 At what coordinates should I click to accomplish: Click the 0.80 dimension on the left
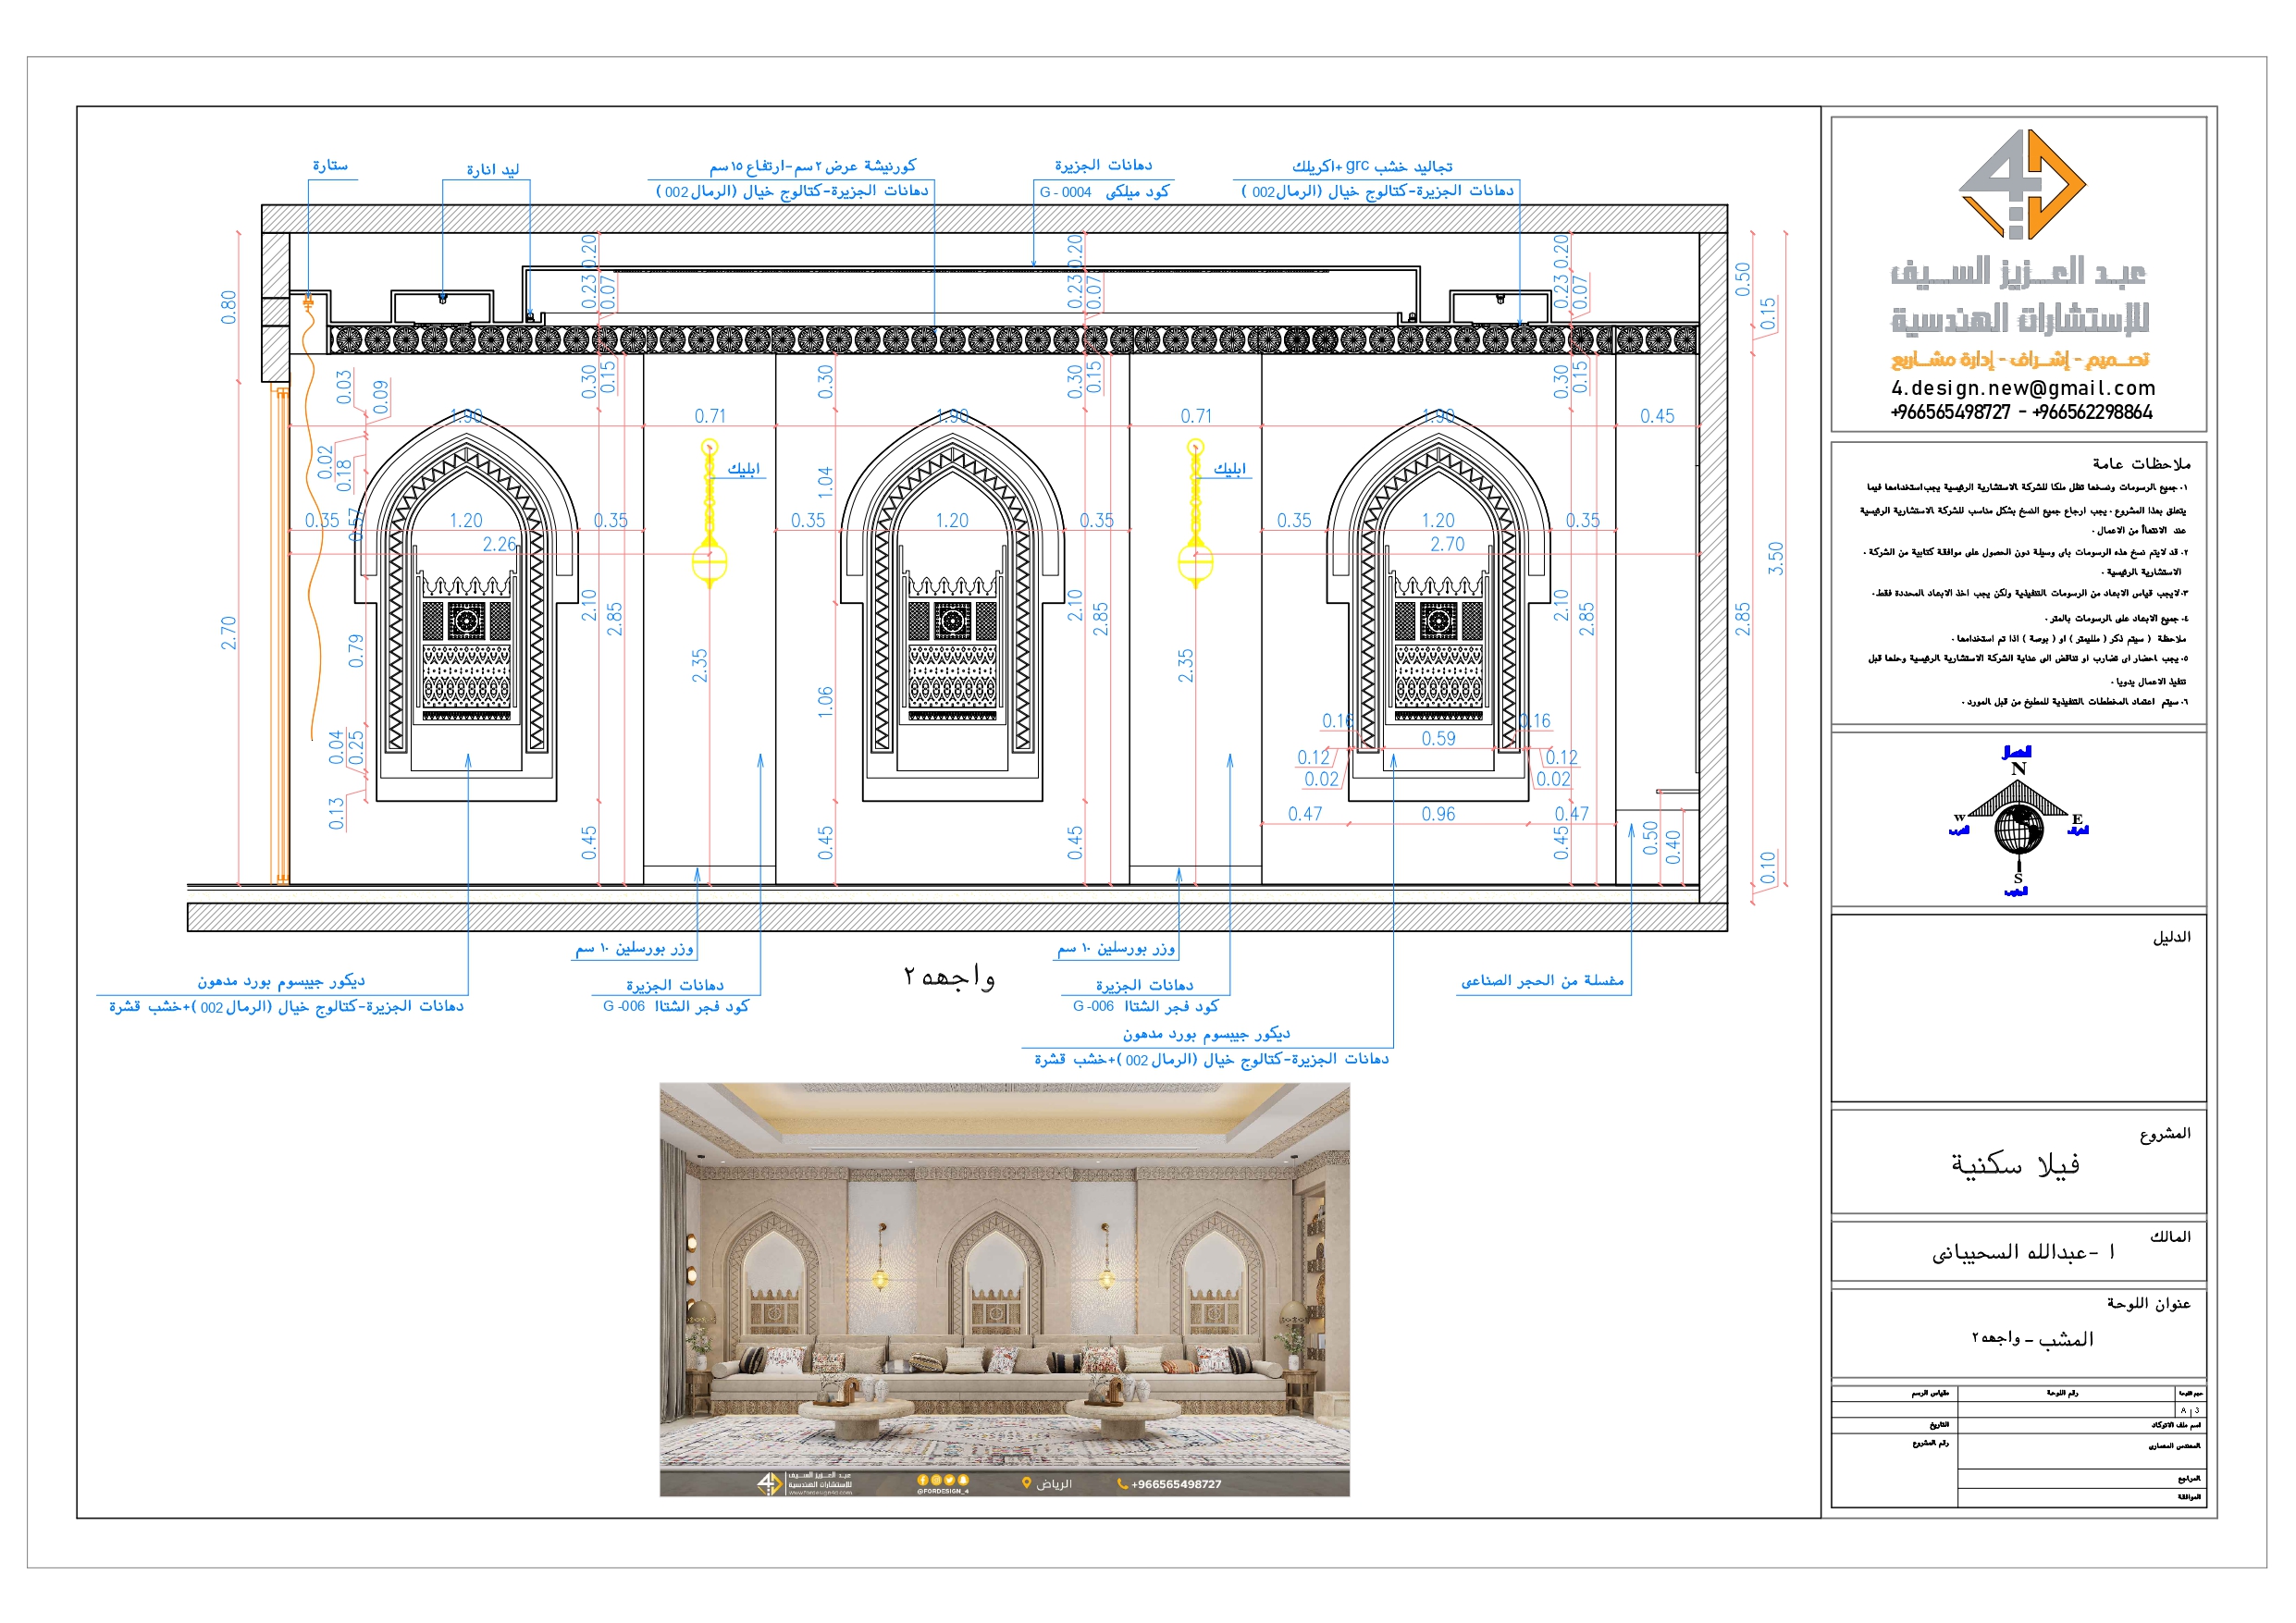point(229,307)
